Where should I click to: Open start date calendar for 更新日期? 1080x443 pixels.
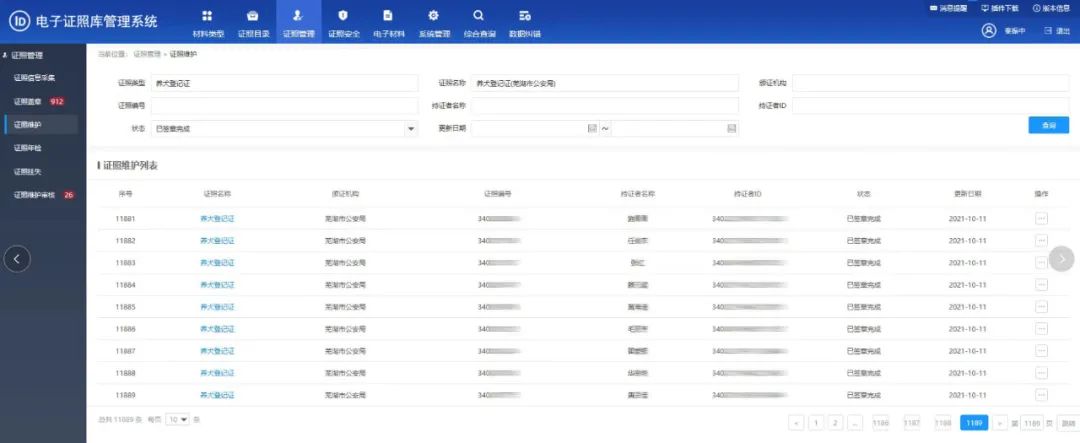(x=592, y=129)
